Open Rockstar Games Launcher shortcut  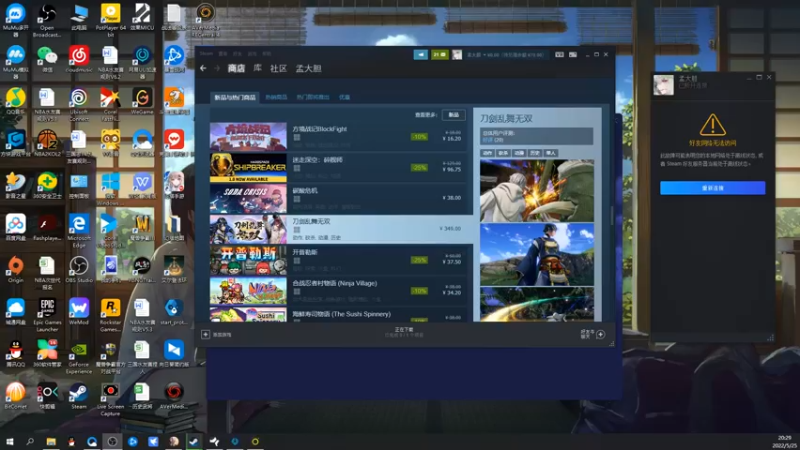tap(110, 315)
